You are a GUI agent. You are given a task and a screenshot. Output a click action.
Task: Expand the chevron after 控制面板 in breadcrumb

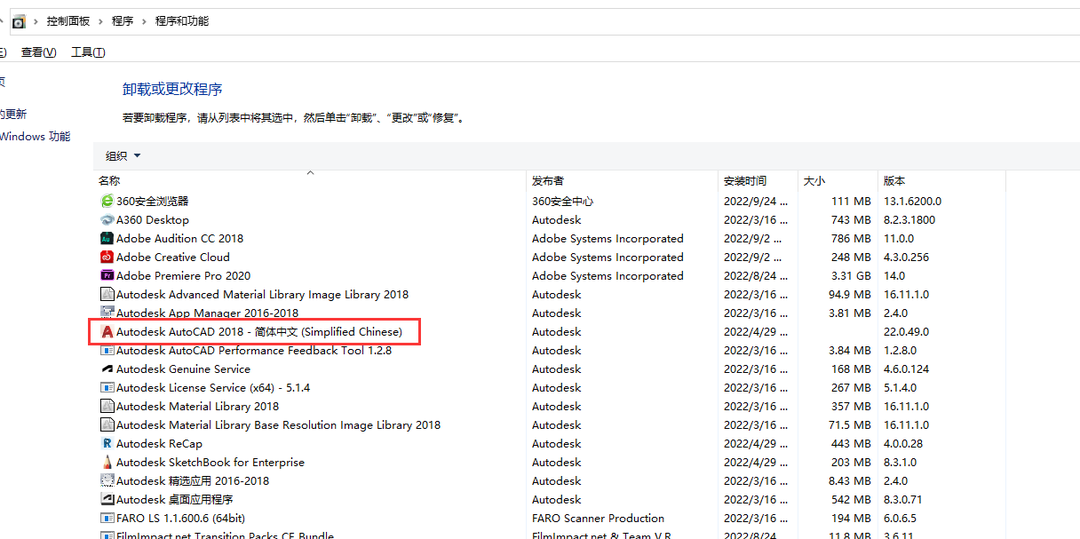[x=101, y=21]
